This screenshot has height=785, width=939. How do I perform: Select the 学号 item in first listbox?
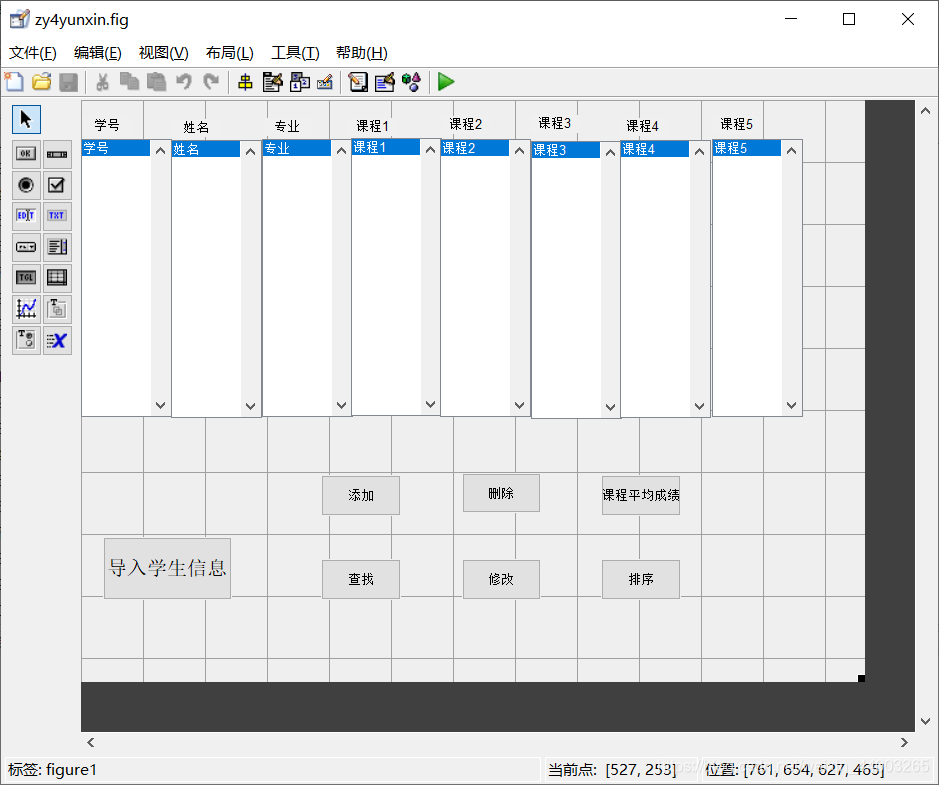coord(116,148)
